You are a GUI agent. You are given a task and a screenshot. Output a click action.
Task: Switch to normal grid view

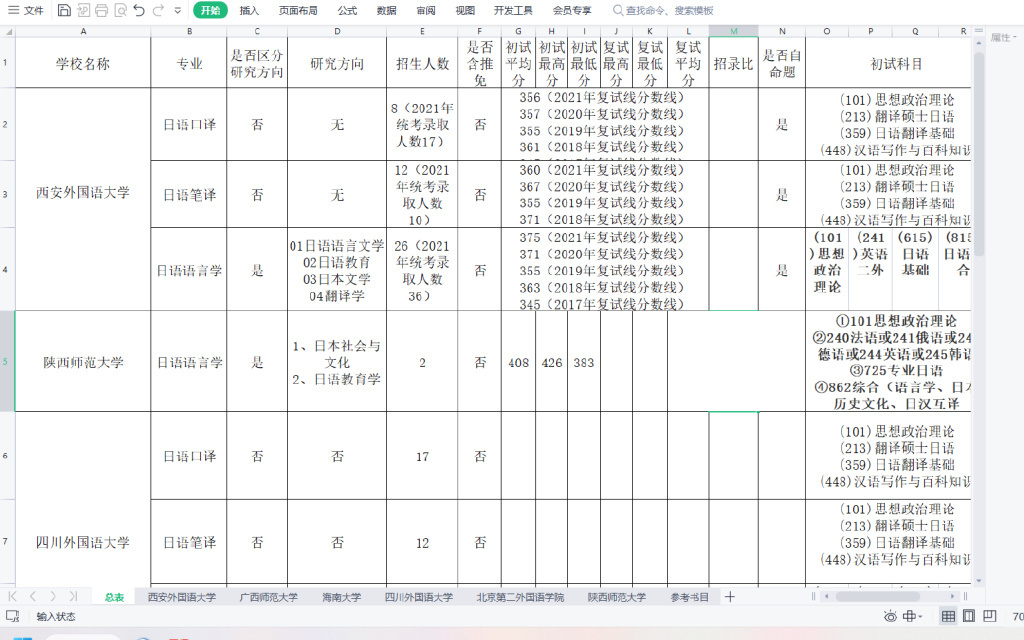[x=948, y=616]
